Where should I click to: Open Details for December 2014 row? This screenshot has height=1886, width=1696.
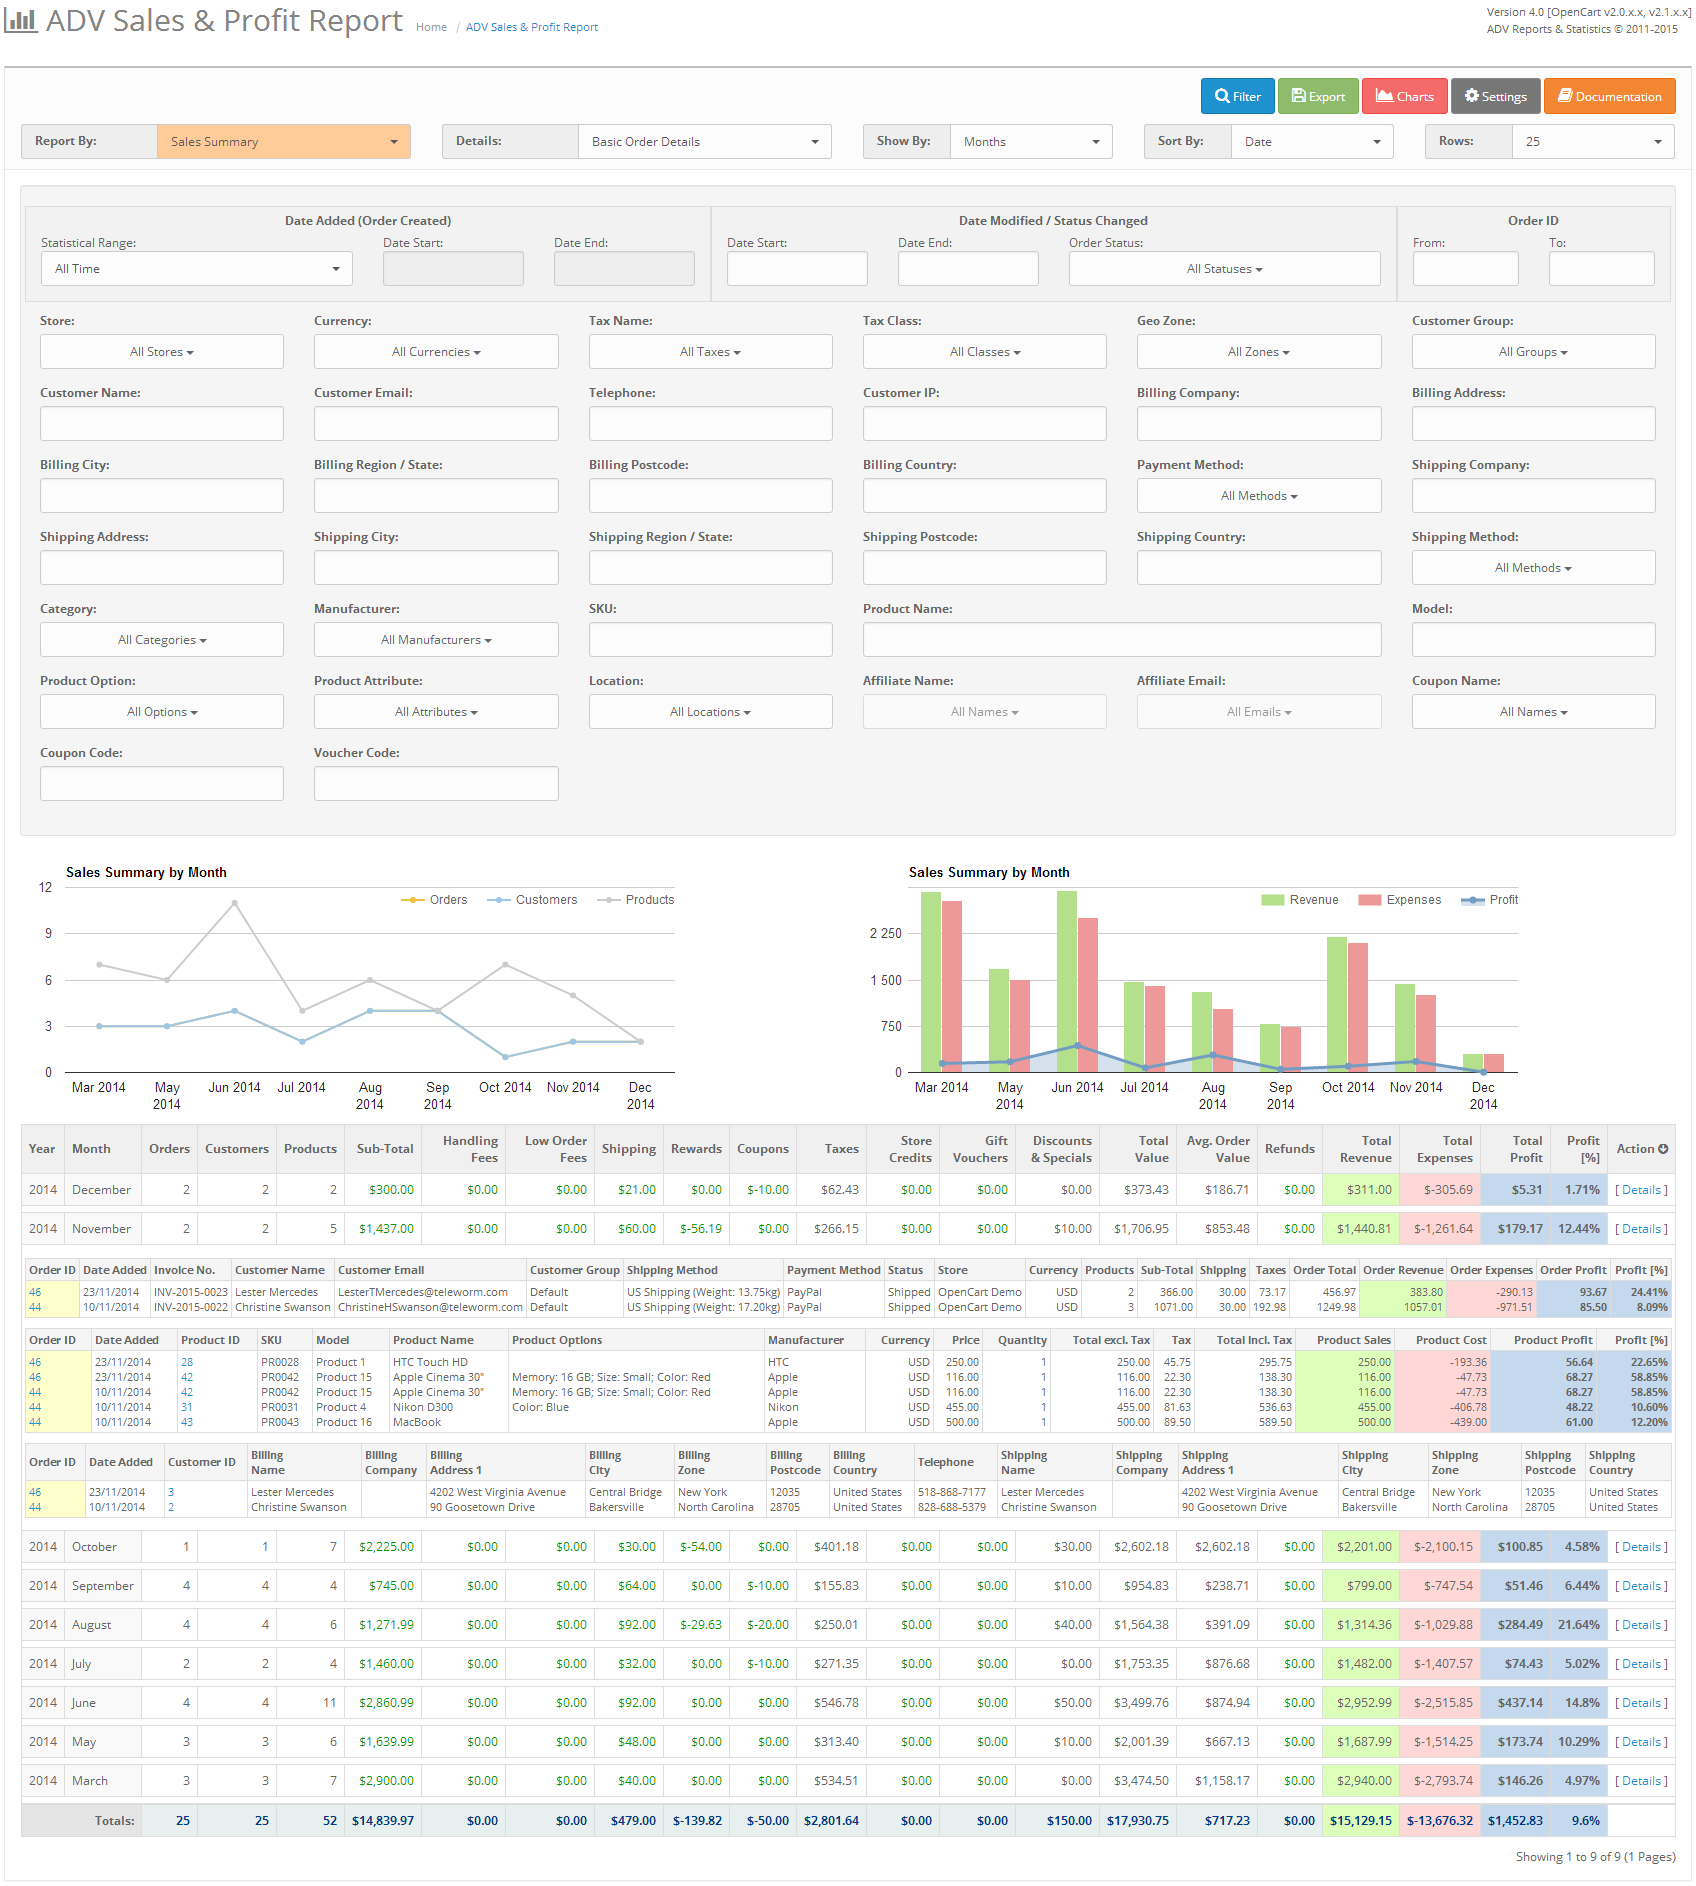click(1642, 1190)
